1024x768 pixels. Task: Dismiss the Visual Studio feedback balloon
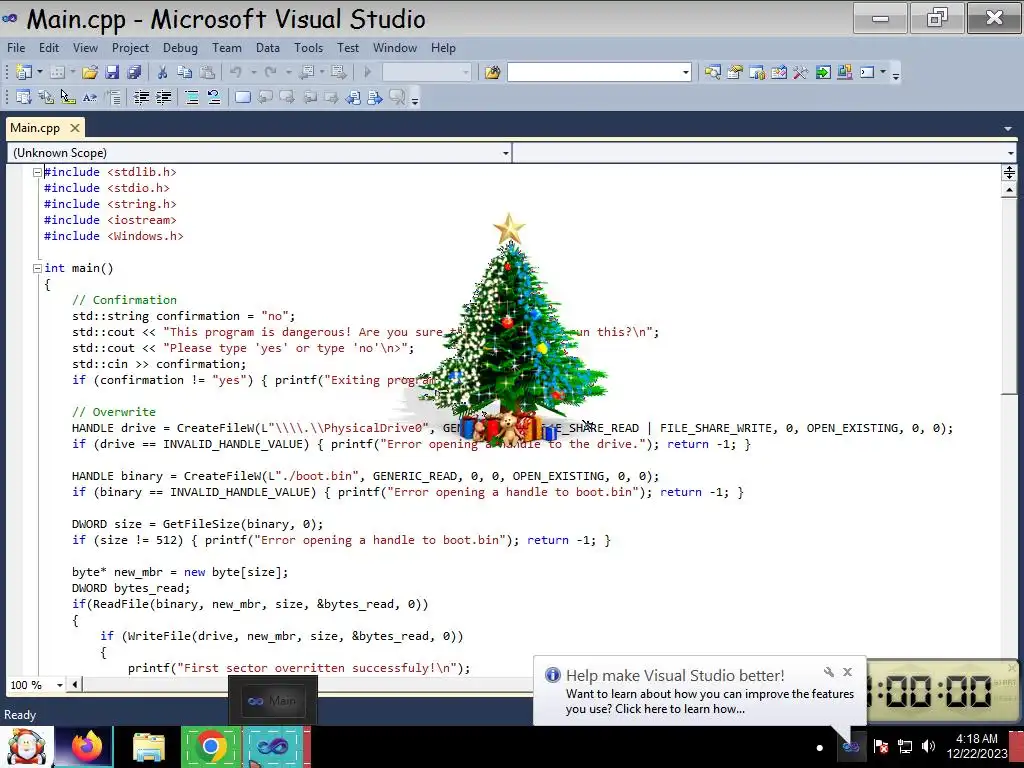point(847,672)
